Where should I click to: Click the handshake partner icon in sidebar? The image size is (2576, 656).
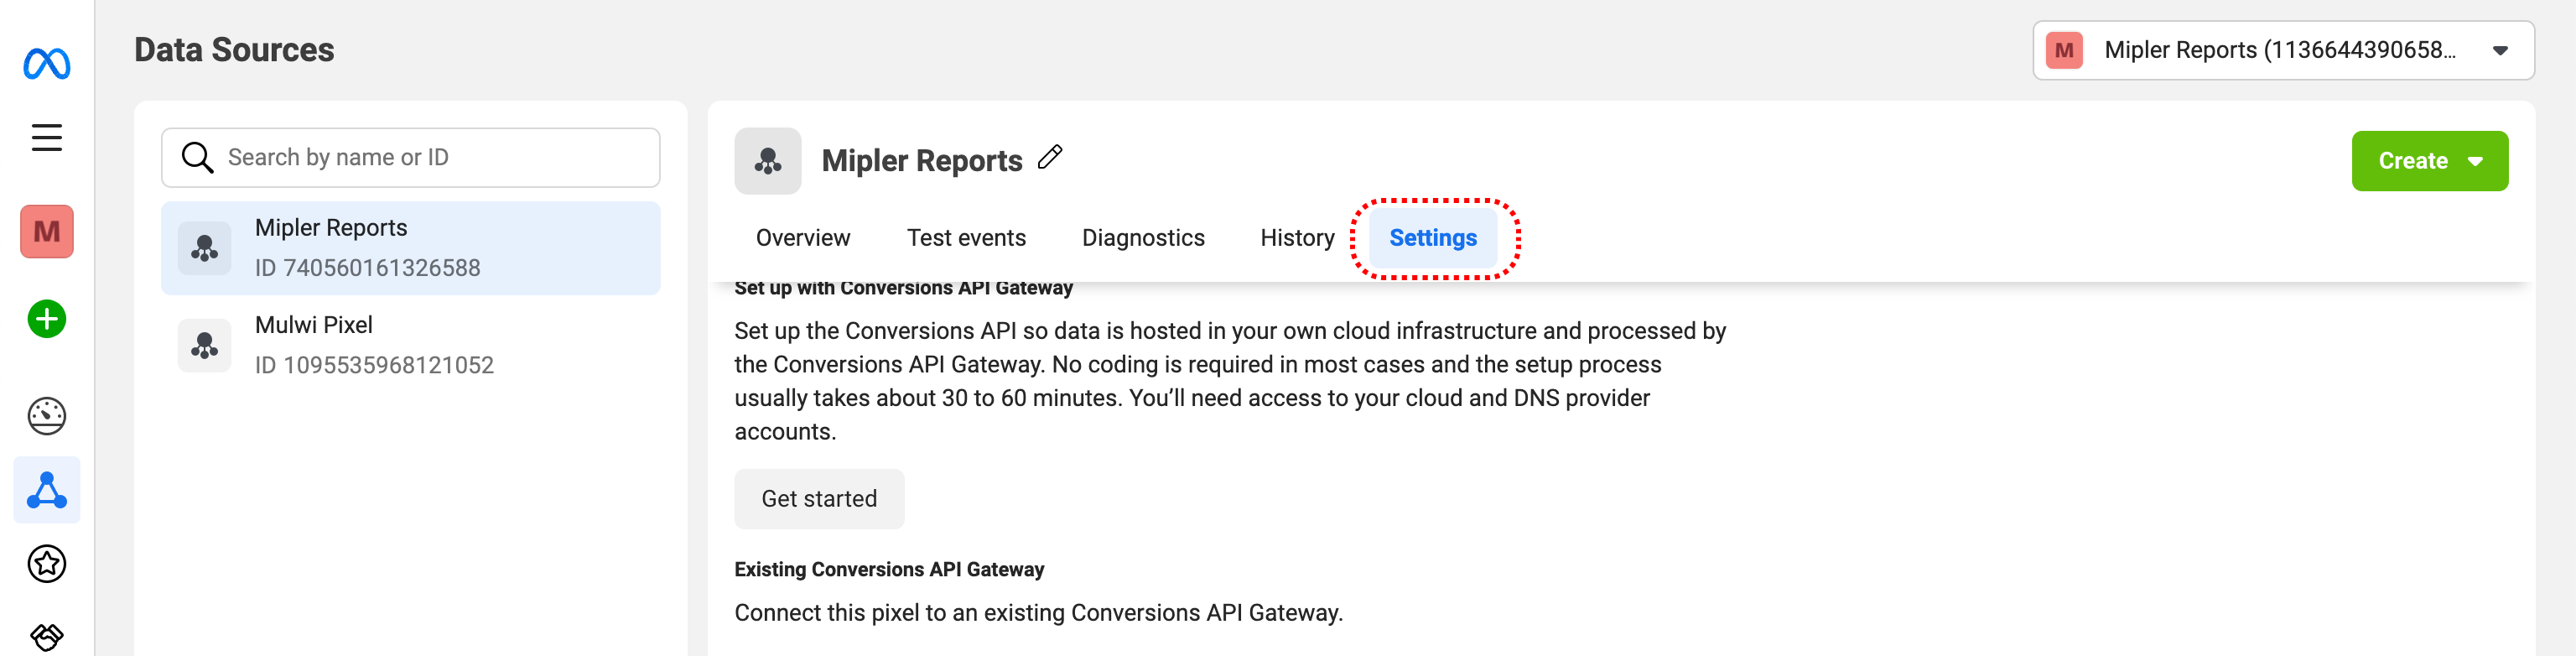[47, 637]
